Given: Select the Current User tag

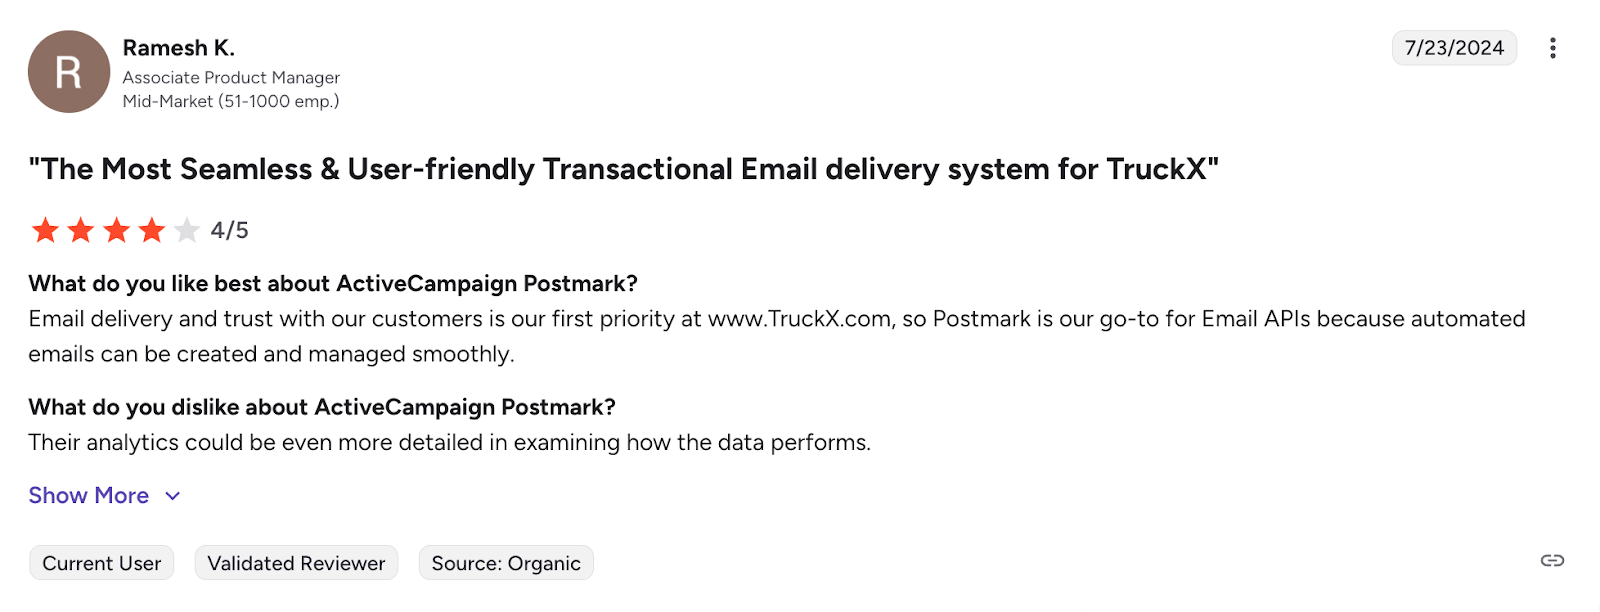Looking at the screenshot, I should 101,563.
